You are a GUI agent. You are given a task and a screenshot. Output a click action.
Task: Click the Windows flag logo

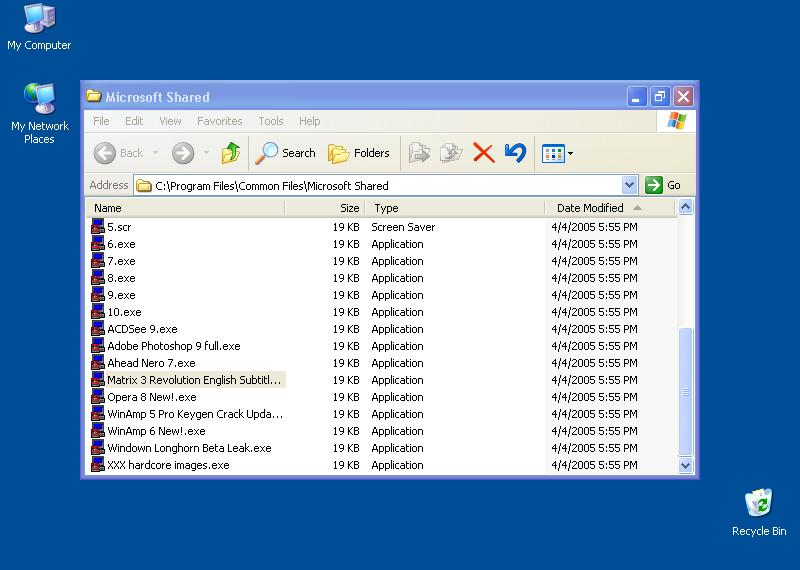click(x=677, y=121)
